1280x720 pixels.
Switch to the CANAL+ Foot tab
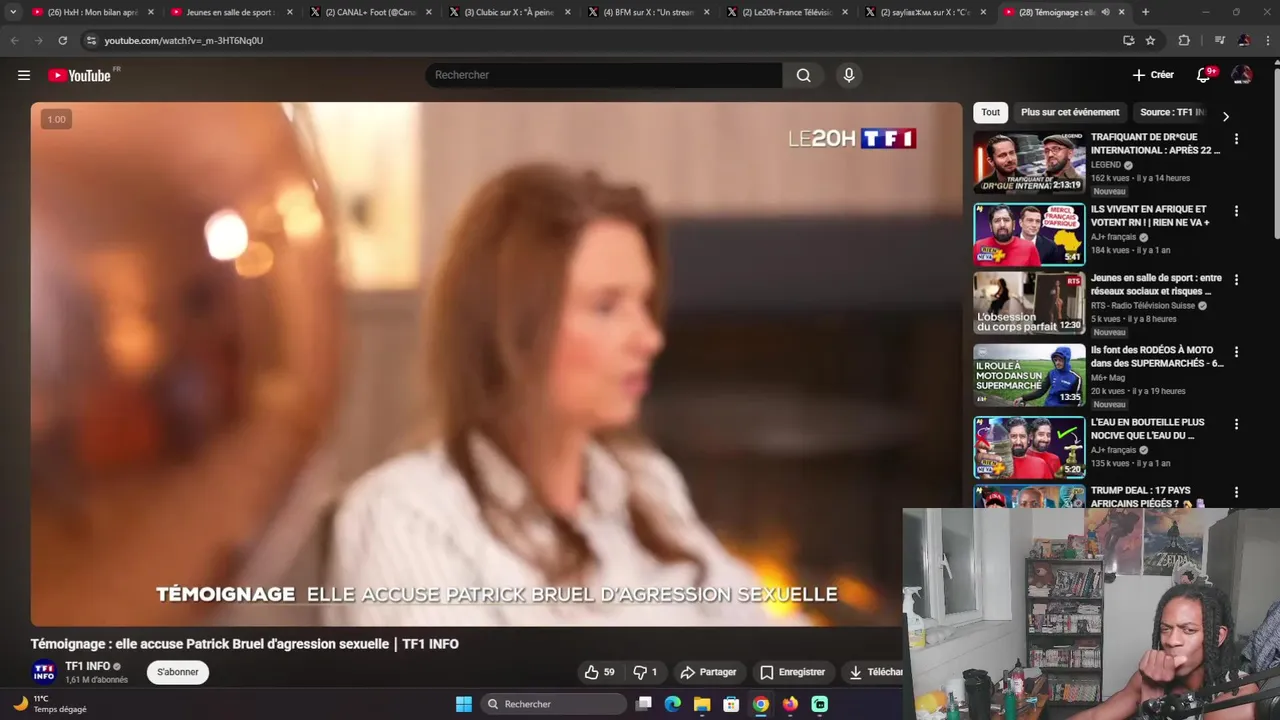(x=371, y=12)
